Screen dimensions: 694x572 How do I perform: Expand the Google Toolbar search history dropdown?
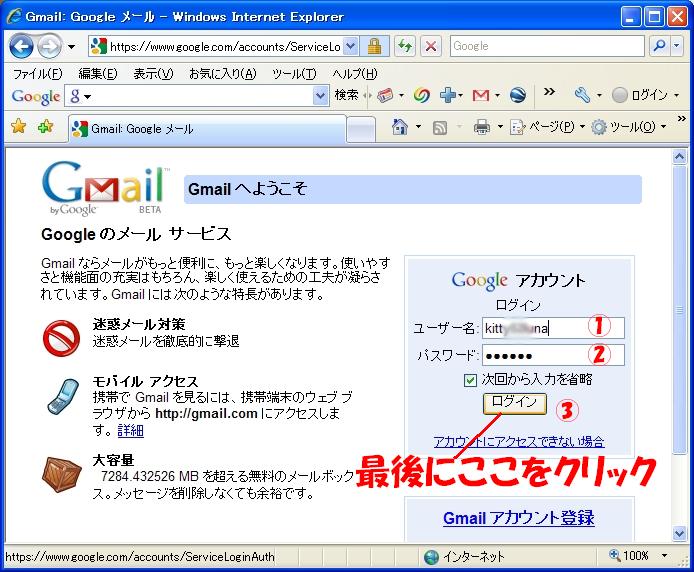point(320,96)
